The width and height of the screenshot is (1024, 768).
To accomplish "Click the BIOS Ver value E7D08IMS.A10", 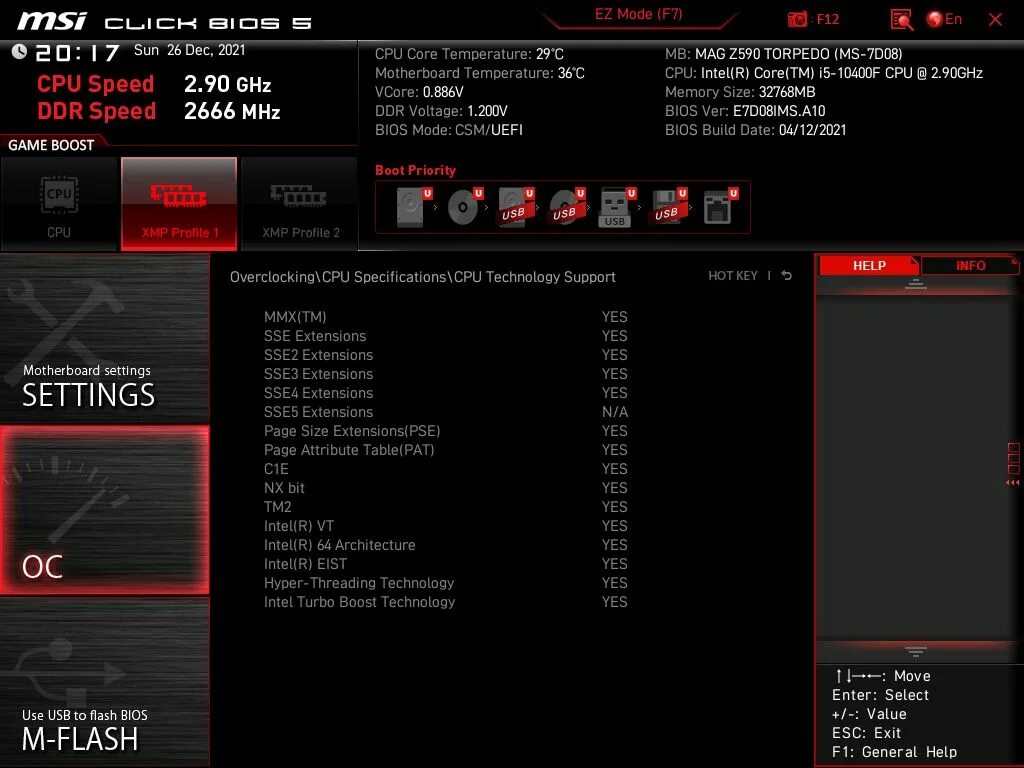I will point(779,110).
